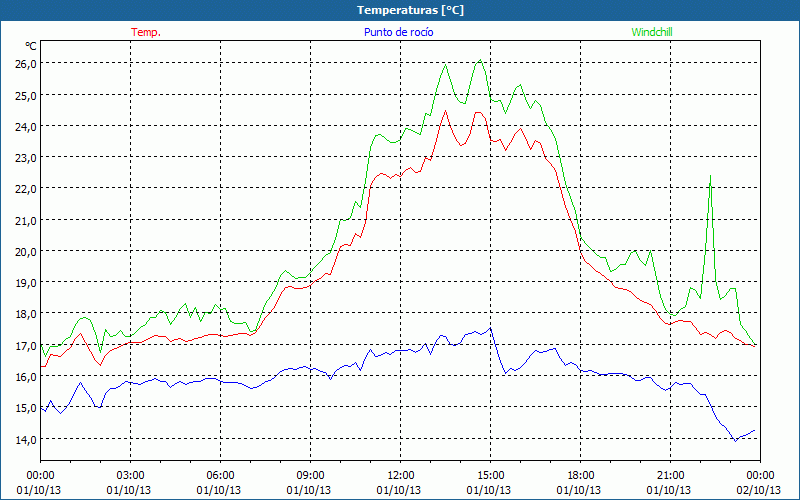Click the 14,0 y-axis value
The width and height of the screenshot is (800, 500).
tap(26, 439)
